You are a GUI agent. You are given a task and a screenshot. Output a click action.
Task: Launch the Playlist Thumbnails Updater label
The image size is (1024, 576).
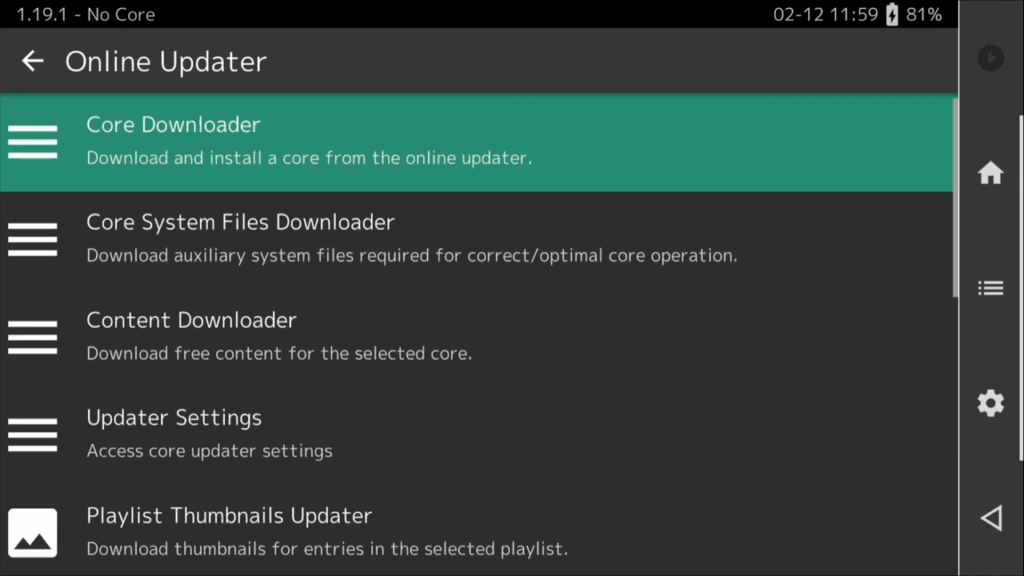[229, 516]
